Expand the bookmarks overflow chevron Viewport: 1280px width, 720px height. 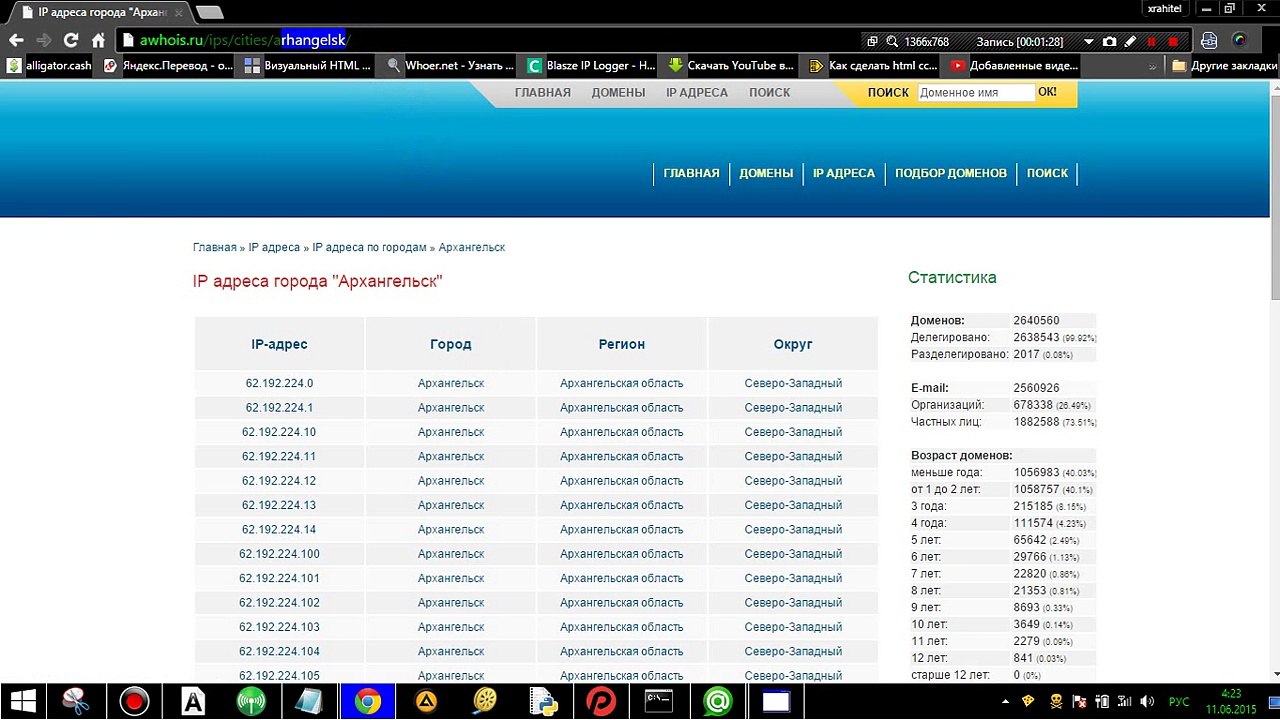pos(1153,66)
